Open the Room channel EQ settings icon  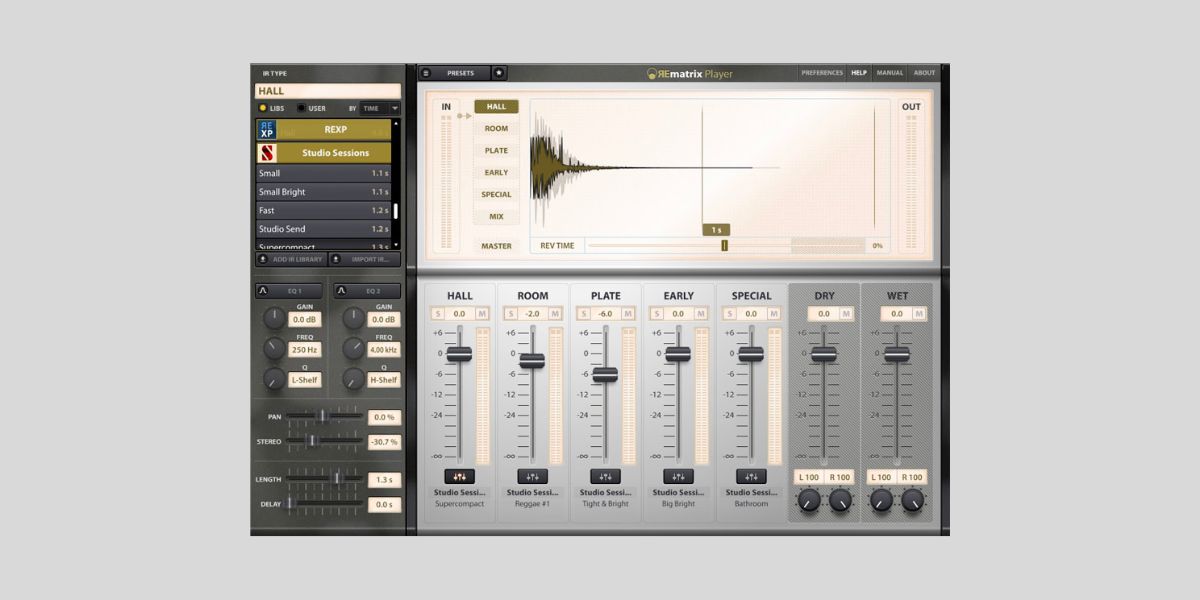click(533, 477)
